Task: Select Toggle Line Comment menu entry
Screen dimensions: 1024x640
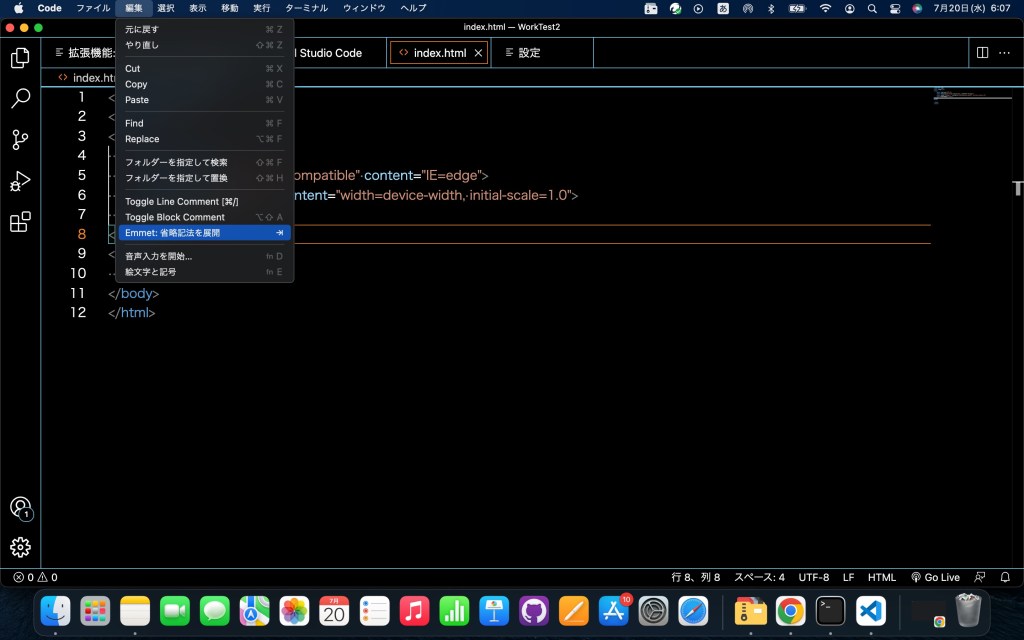Action: [181, 202]
